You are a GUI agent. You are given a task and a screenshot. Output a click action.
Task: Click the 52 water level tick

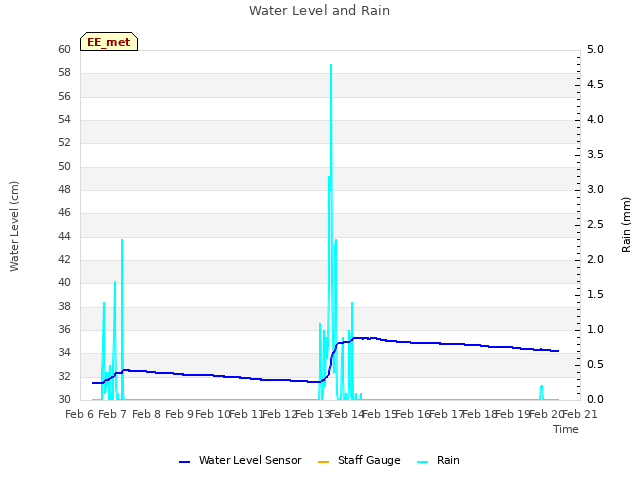pos(64,143)
